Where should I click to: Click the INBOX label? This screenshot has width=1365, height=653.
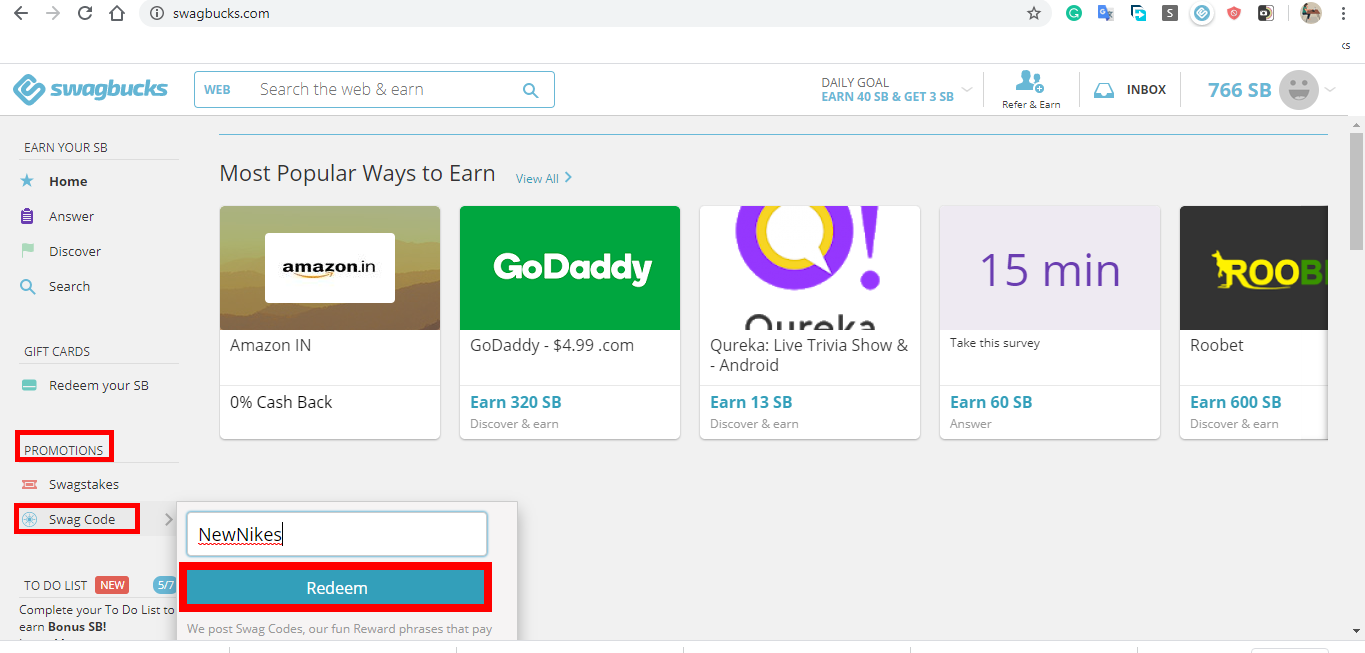1146,90
